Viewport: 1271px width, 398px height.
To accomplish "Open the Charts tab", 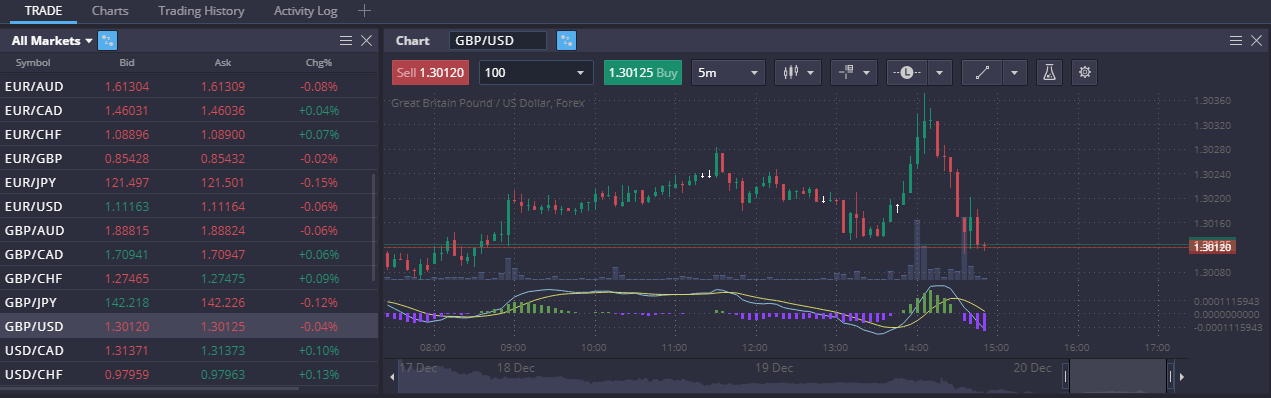I will point(109,11).
